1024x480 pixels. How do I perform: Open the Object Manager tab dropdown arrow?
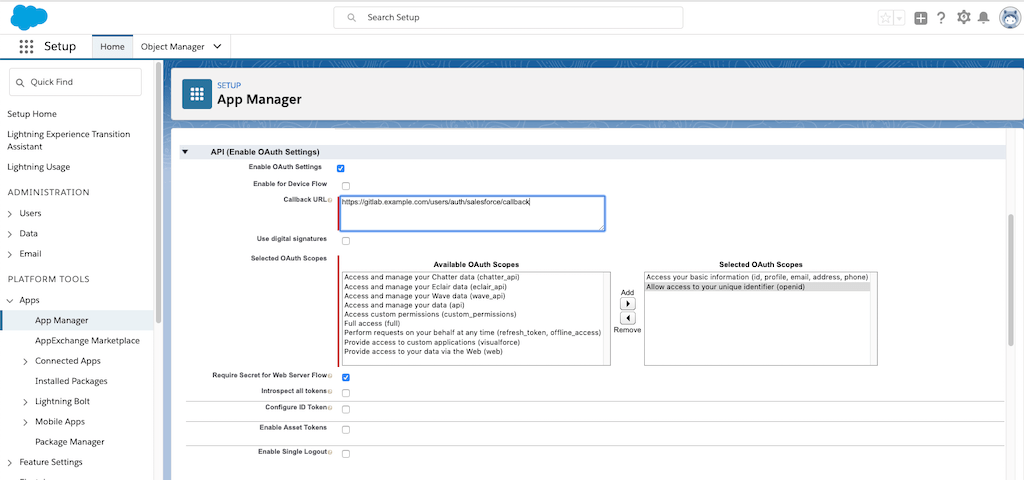tap(217, 47)
